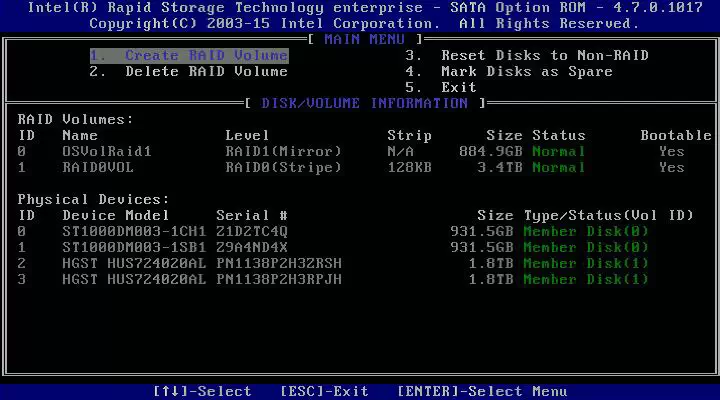This screenshot has width=720, height=400.
Task: Click the ESC Exit hint in footer
Action: point(324,392)
